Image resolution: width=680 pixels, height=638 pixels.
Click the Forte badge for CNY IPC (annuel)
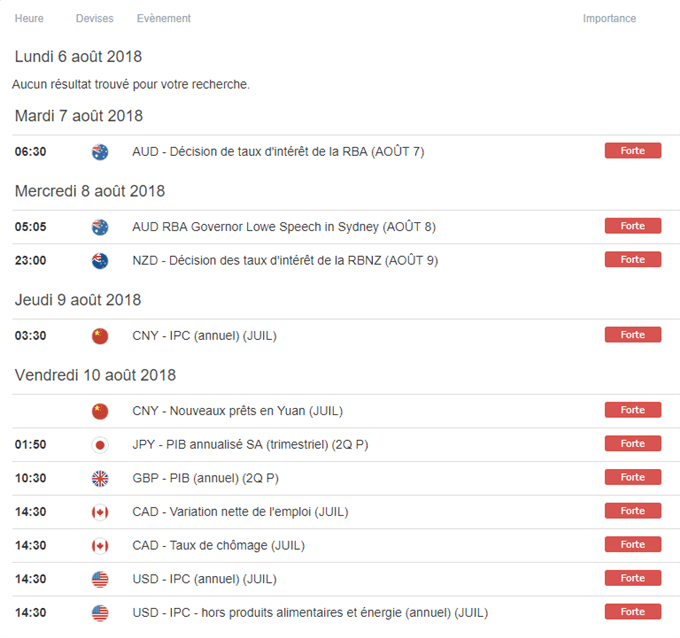pyautogui.click(x=633, y=334)
